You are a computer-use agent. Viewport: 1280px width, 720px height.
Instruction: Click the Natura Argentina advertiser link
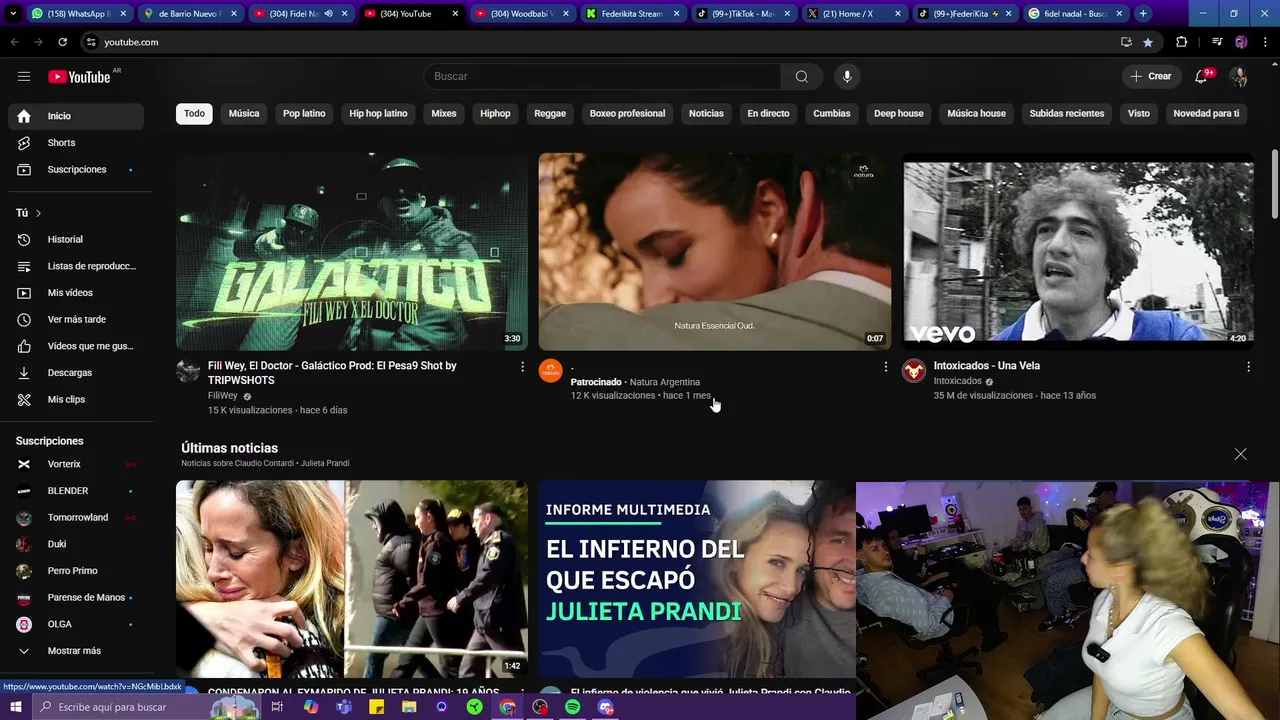point(664,382)
